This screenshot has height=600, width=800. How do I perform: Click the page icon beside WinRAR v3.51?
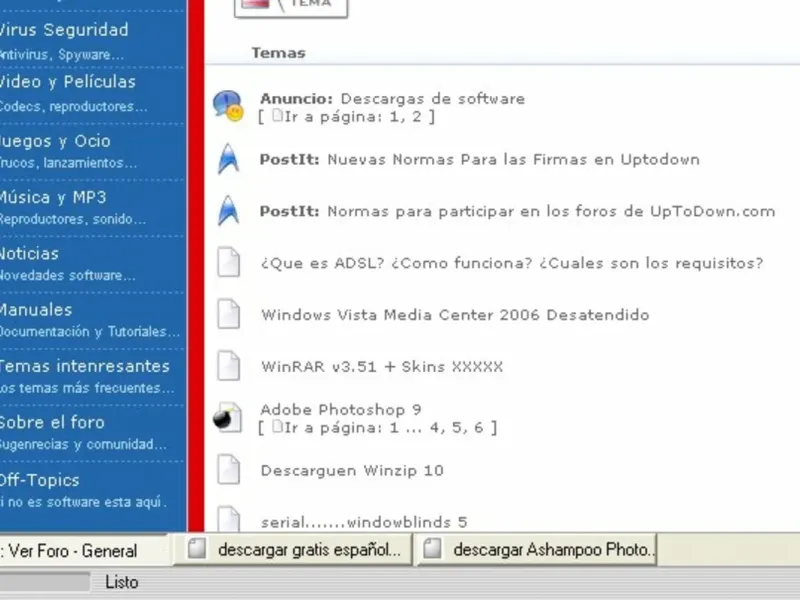click(229, 366)
